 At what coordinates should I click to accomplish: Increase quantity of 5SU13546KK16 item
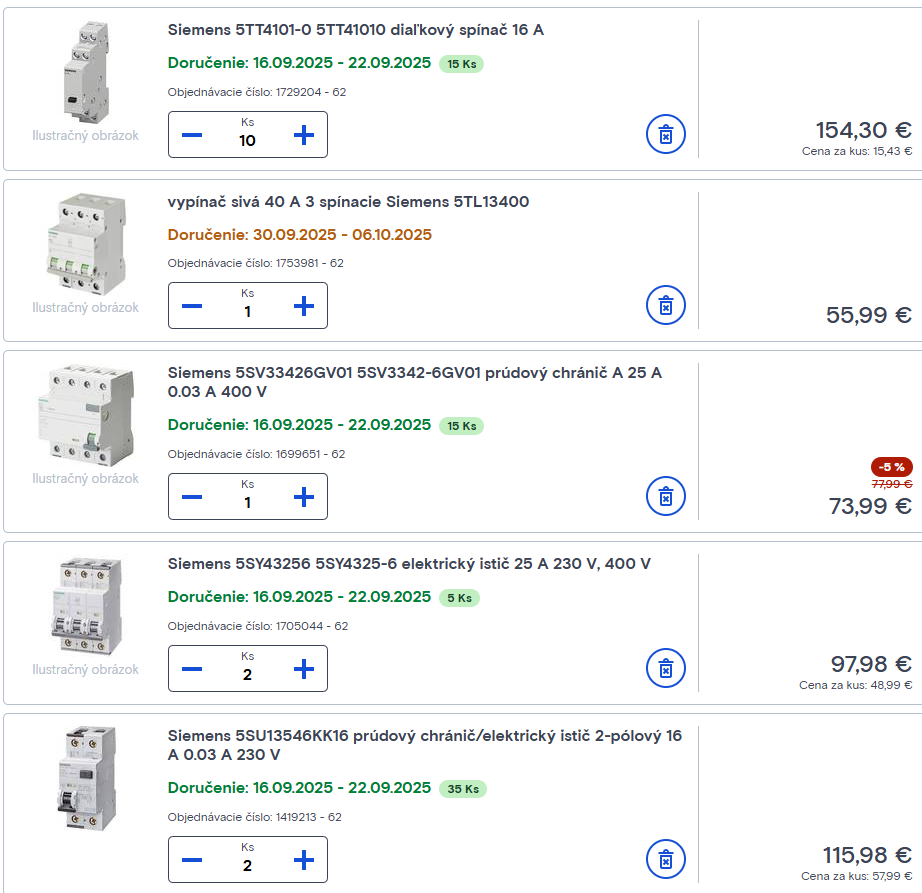point(303,859)
